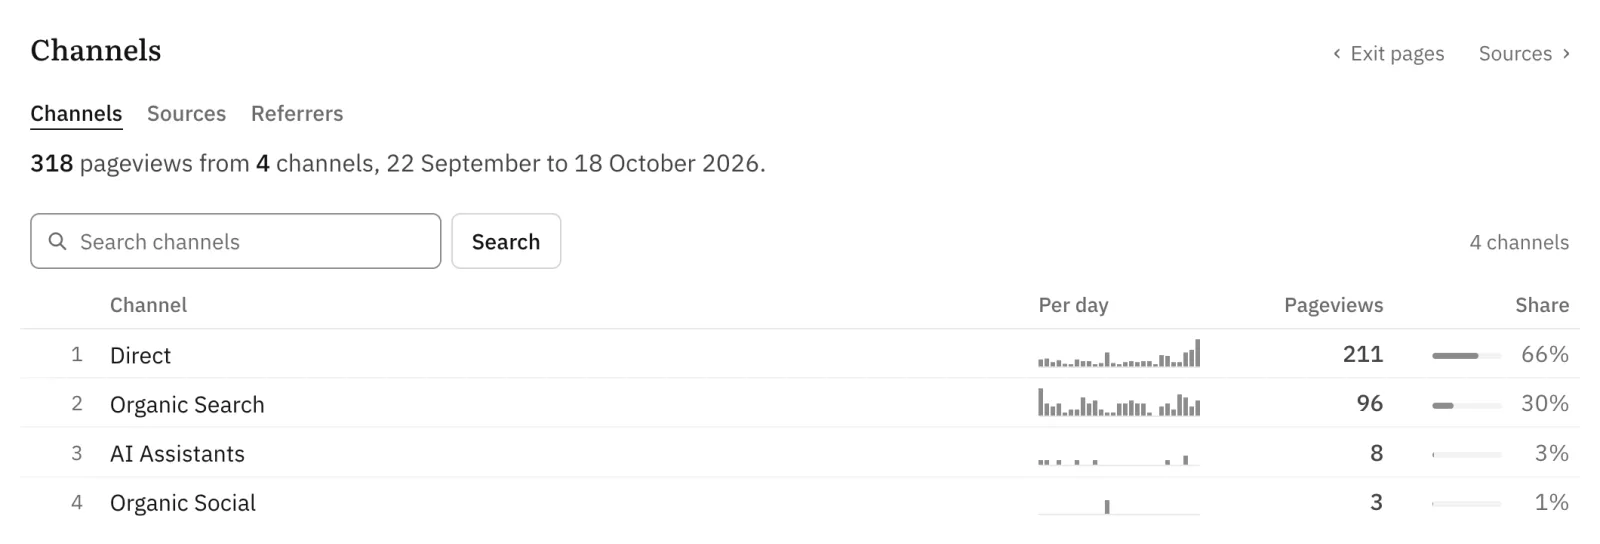Click the Search button

(506, 241)
